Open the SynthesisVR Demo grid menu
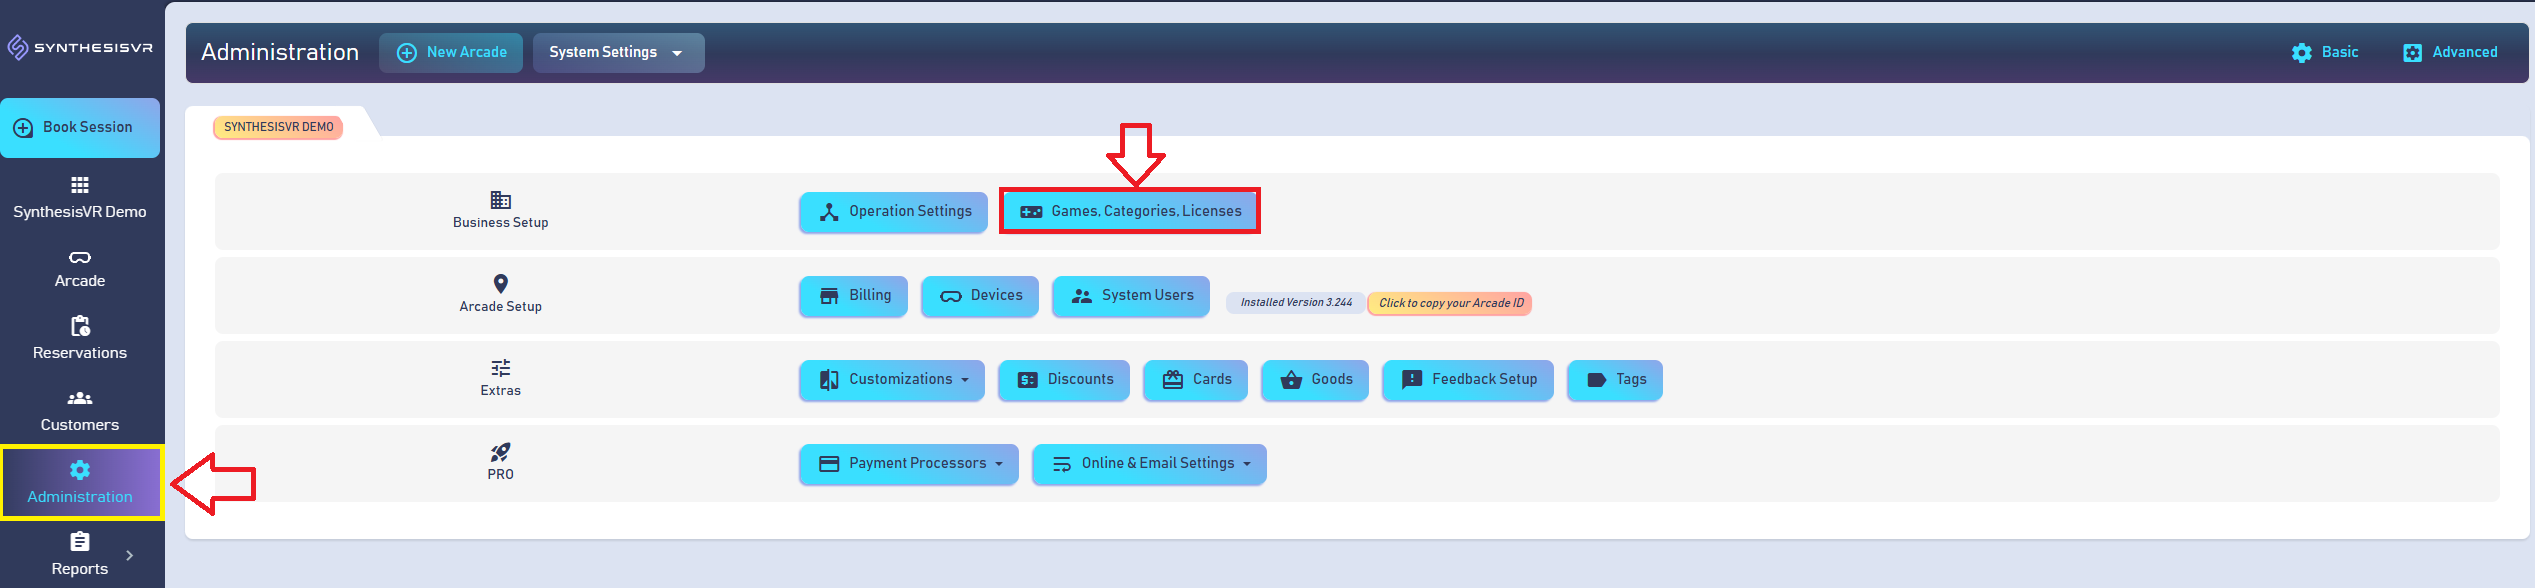Screen dimensions: 2535x588 [x=80, y=198]
